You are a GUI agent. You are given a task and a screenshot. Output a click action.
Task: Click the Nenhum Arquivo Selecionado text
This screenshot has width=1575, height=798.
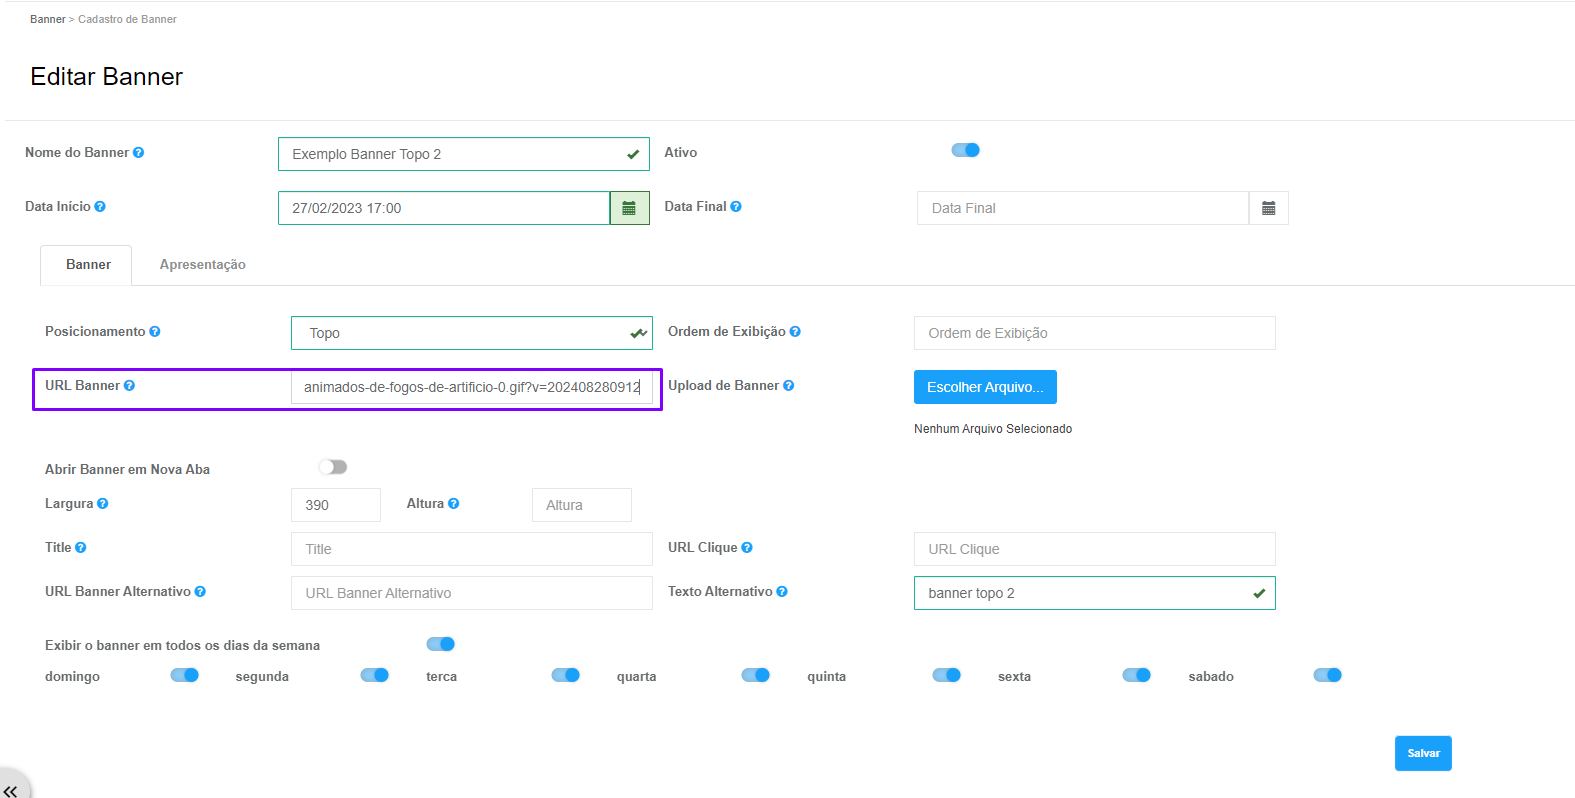[x=993, y=429]
